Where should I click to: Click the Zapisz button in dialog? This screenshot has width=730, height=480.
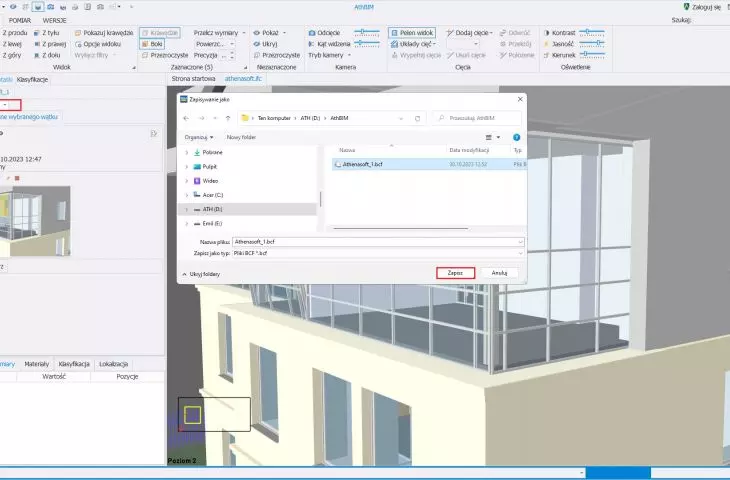[455, 273]
